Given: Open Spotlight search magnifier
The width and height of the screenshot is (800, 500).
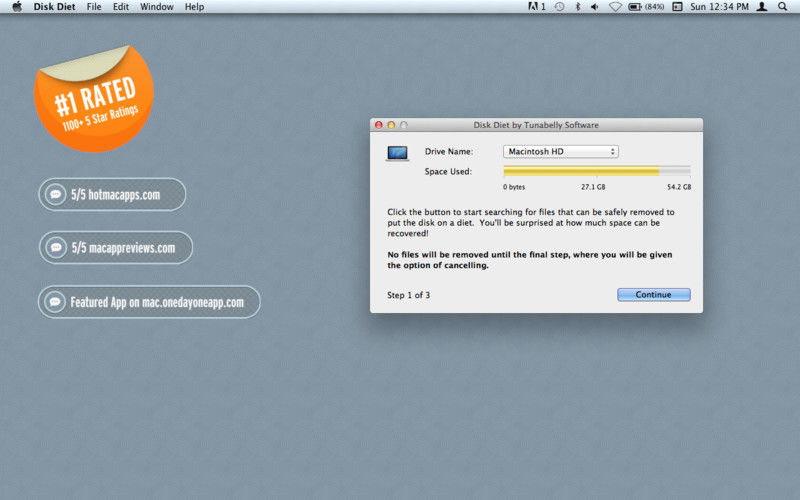Looking at the screenshot, I should coord(782,7).
